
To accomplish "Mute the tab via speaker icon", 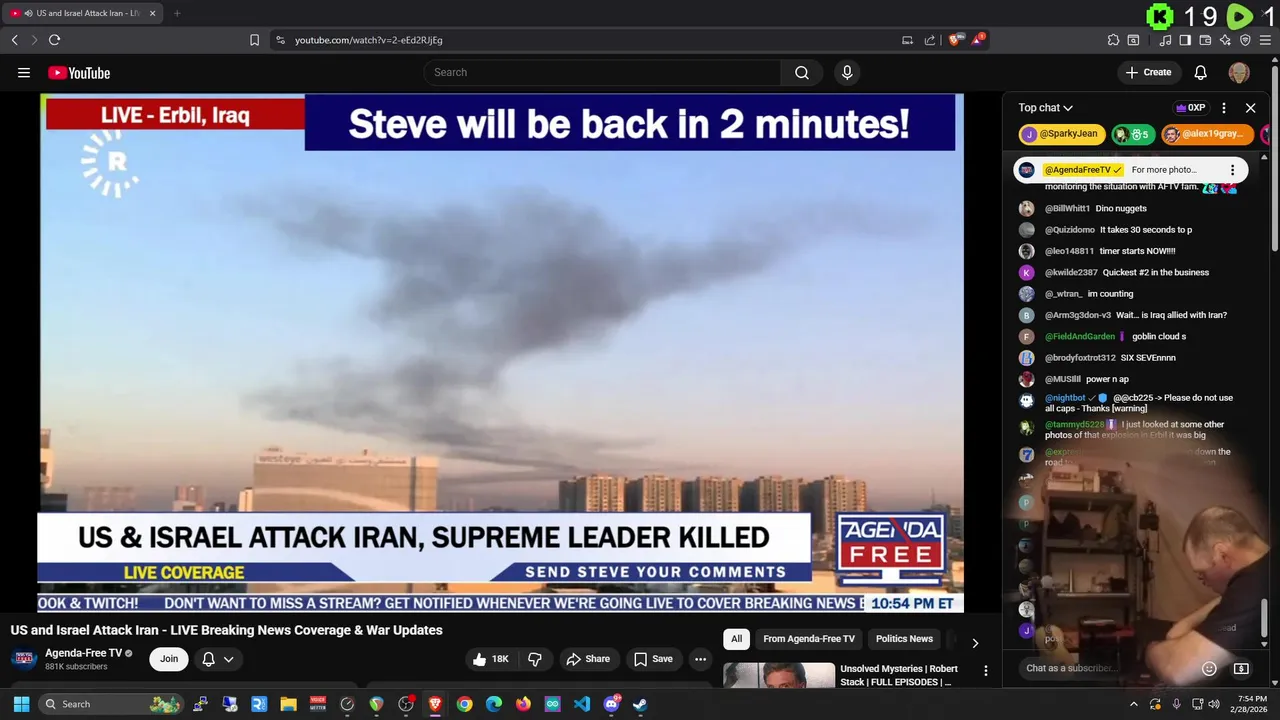I will (x=28, y=13).
